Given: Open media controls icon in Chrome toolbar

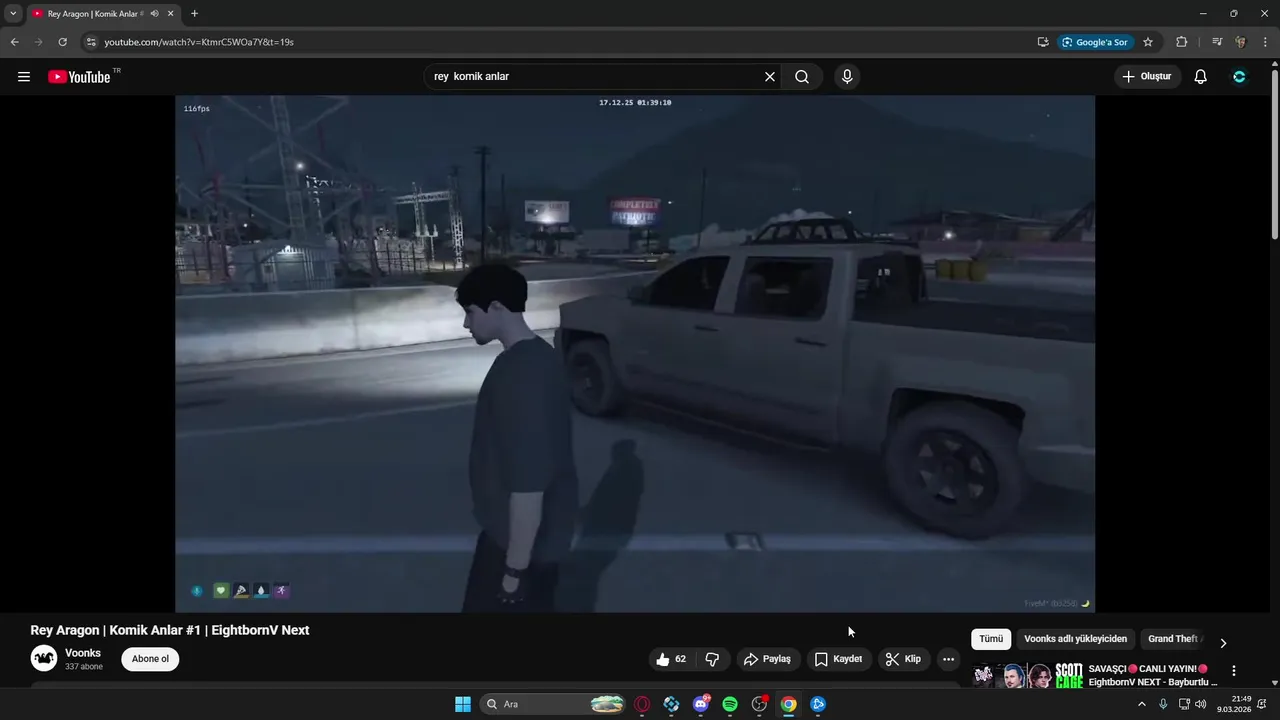Looking at the screenshot, I should [x=1217, y=42].
